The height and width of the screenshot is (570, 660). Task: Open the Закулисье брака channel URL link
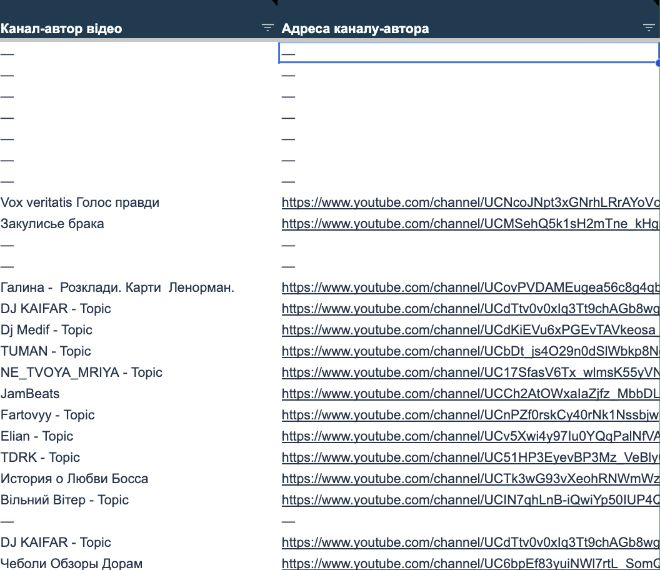pos(470,224)
